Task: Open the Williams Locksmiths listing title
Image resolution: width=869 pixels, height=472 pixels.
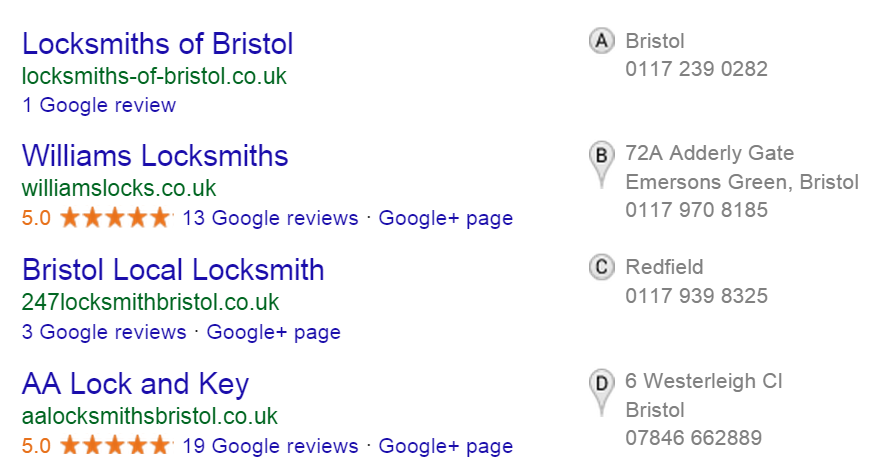Action: [155, 156]
